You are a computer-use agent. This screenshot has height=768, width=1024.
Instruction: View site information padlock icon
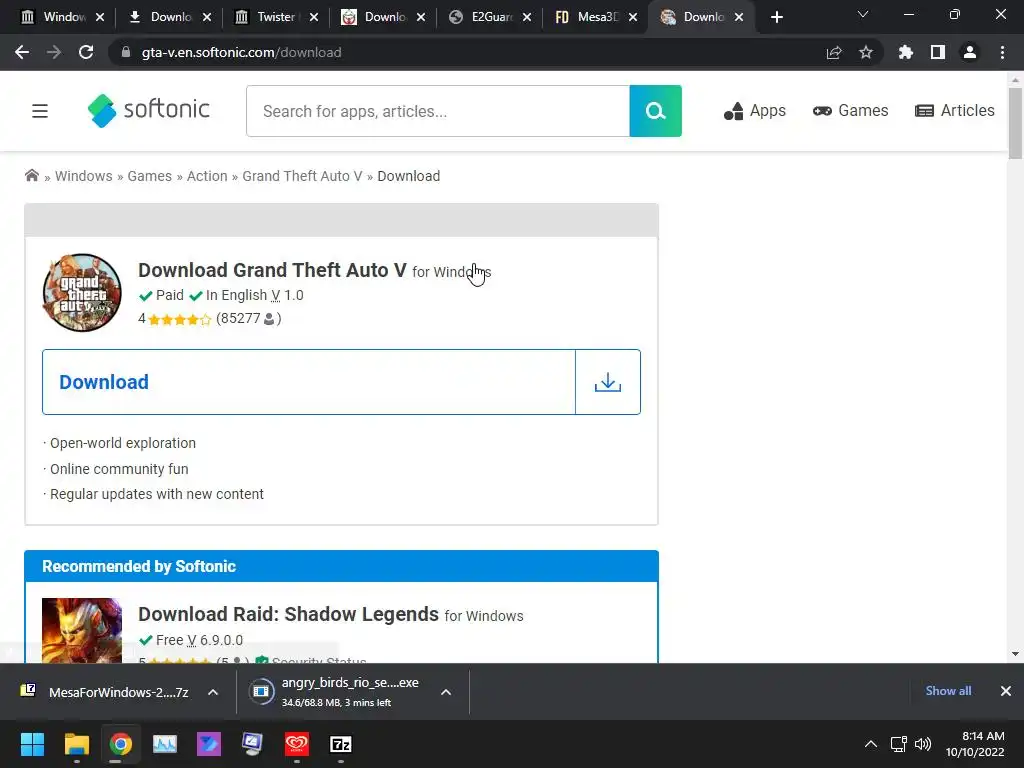point(126,52)
